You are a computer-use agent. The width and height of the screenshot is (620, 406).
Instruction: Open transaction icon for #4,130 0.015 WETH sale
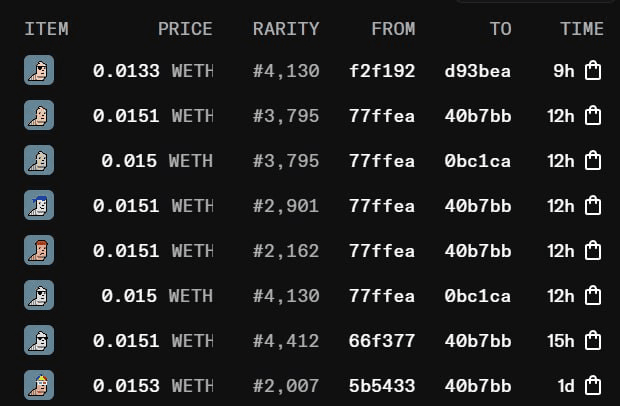point(593,296)
